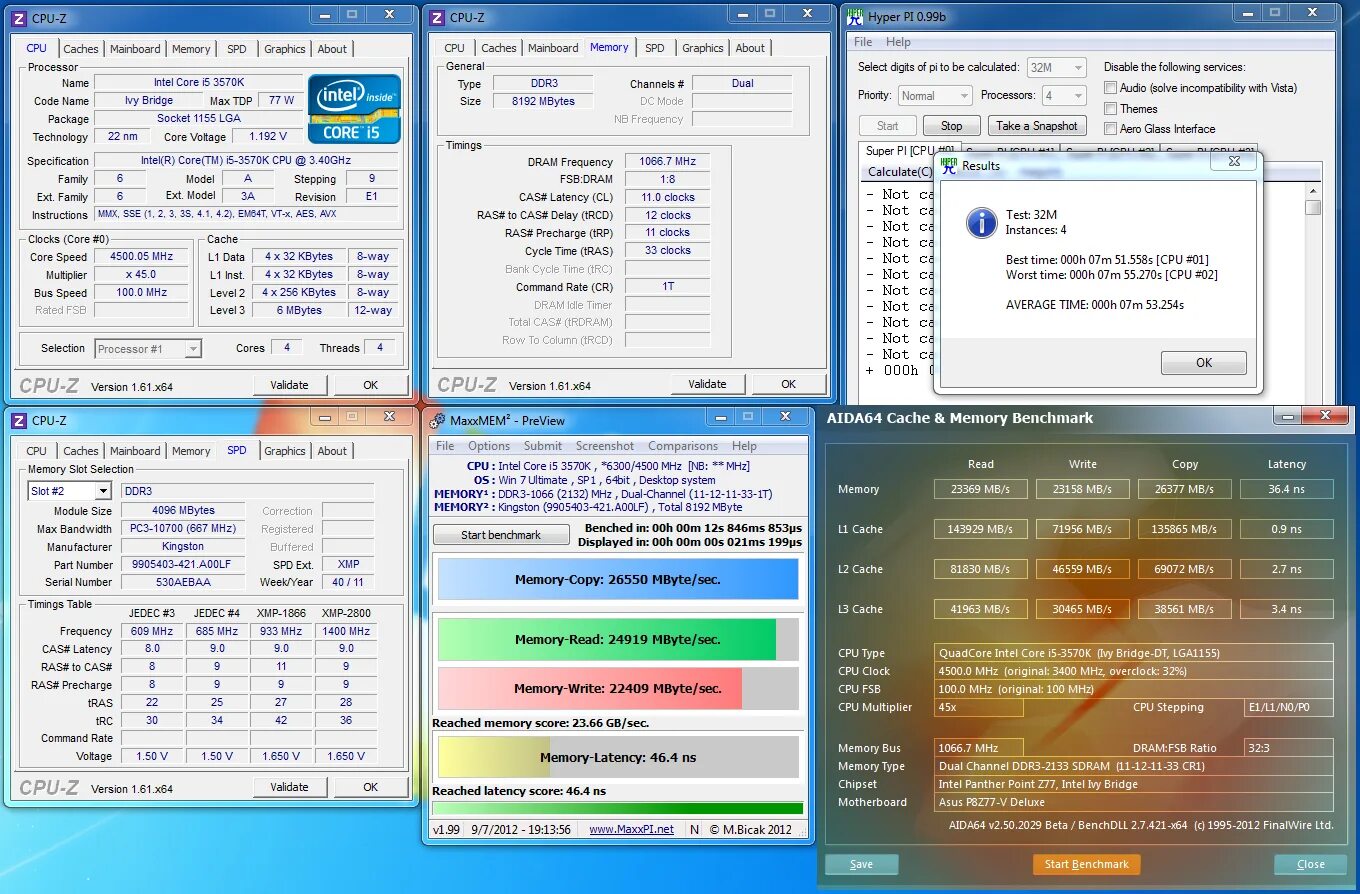Click the Intel Core i5 logo badge
The height and width of the screenshot is (894, 1360).
click(x=355, y=109)
